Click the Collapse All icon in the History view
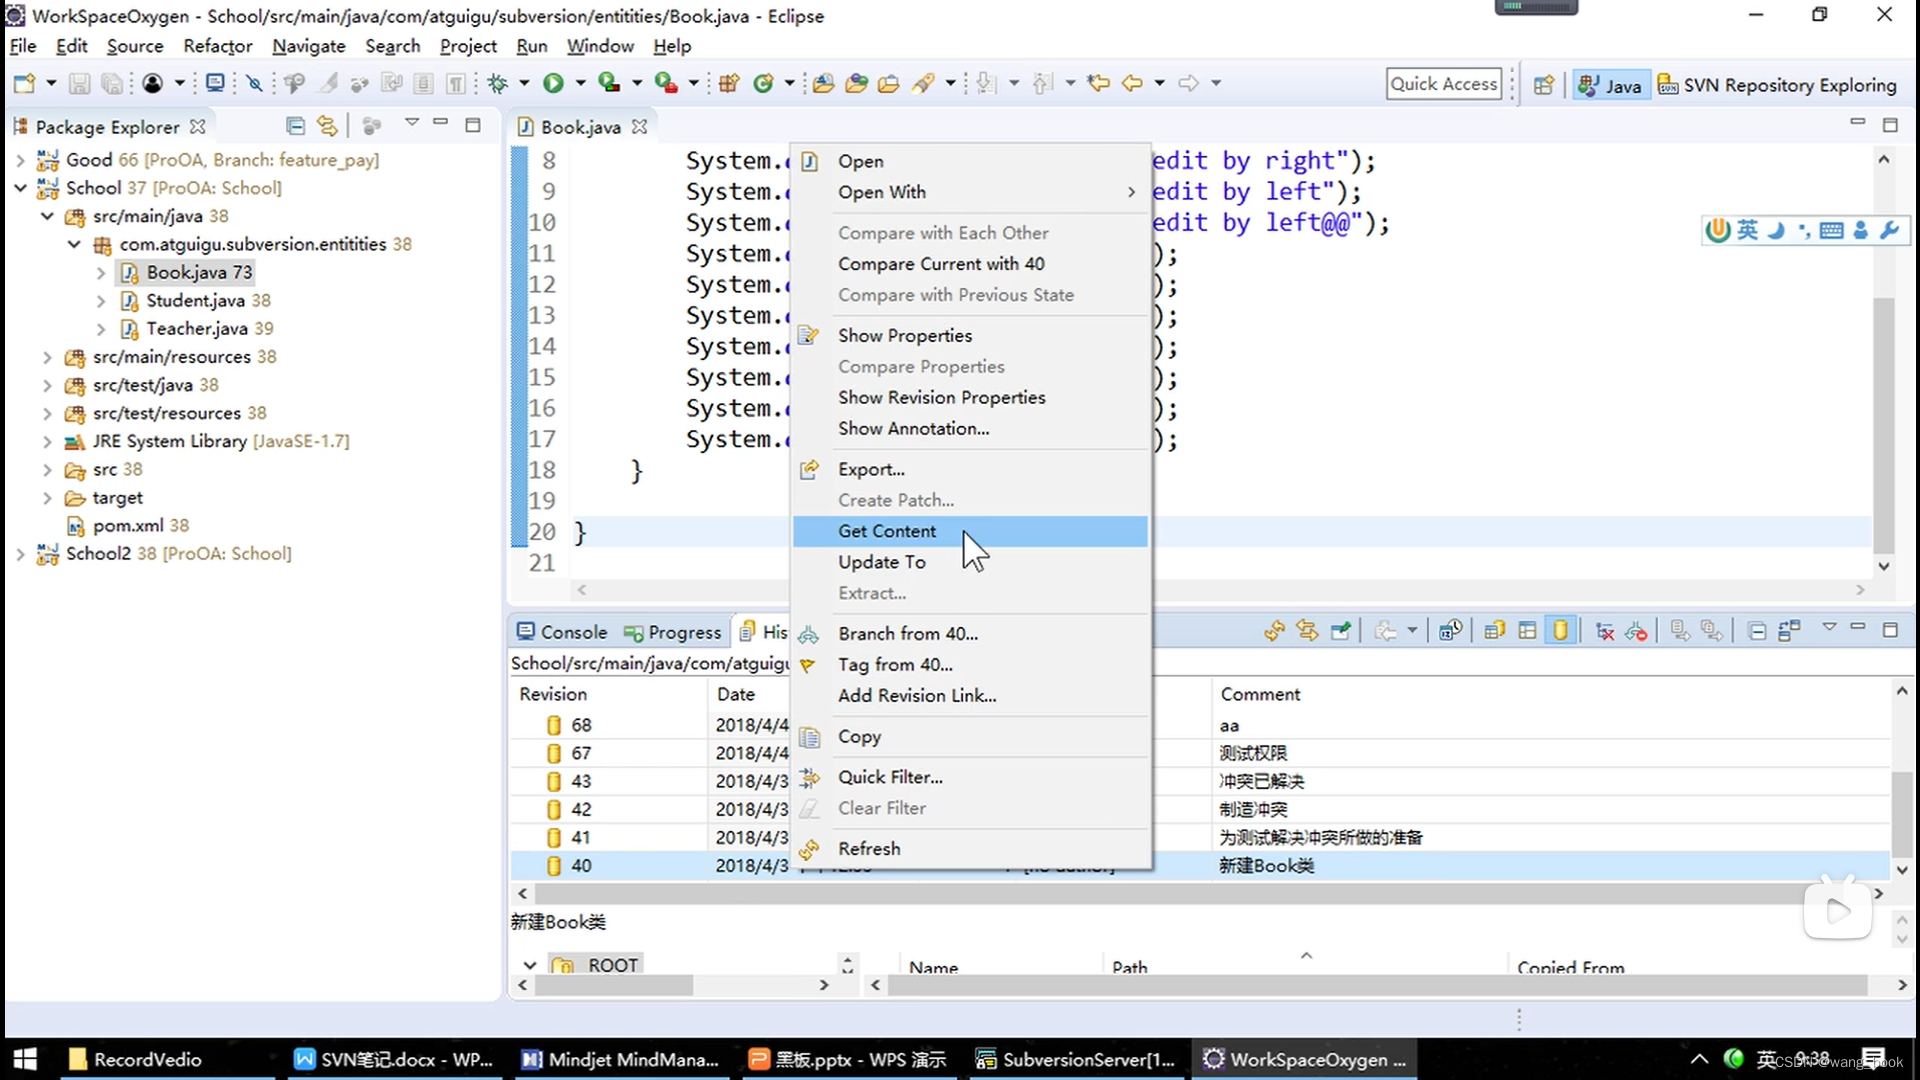Screen dimensions: 1920x1080 coord(1757,631)
